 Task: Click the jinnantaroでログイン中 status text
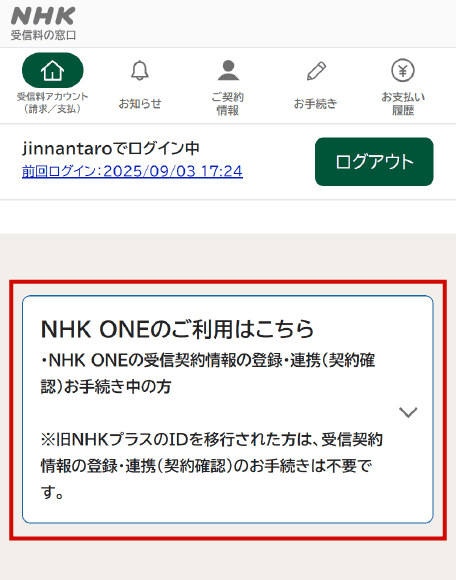point(111,148)
